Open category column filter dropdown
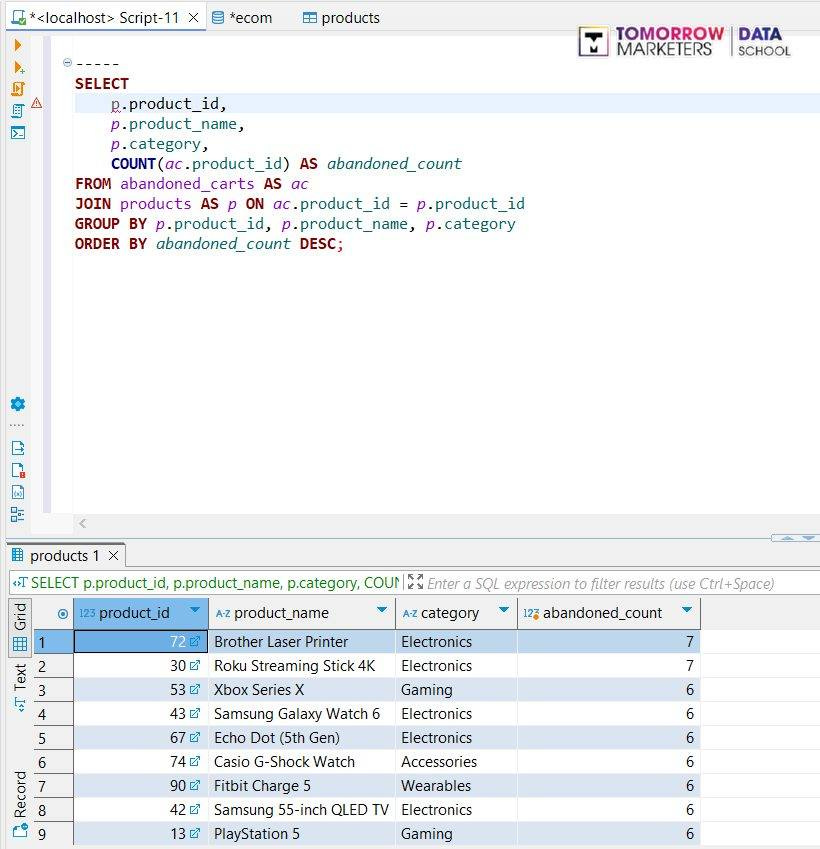The image size is (820, 849). (x=504, y=610)
